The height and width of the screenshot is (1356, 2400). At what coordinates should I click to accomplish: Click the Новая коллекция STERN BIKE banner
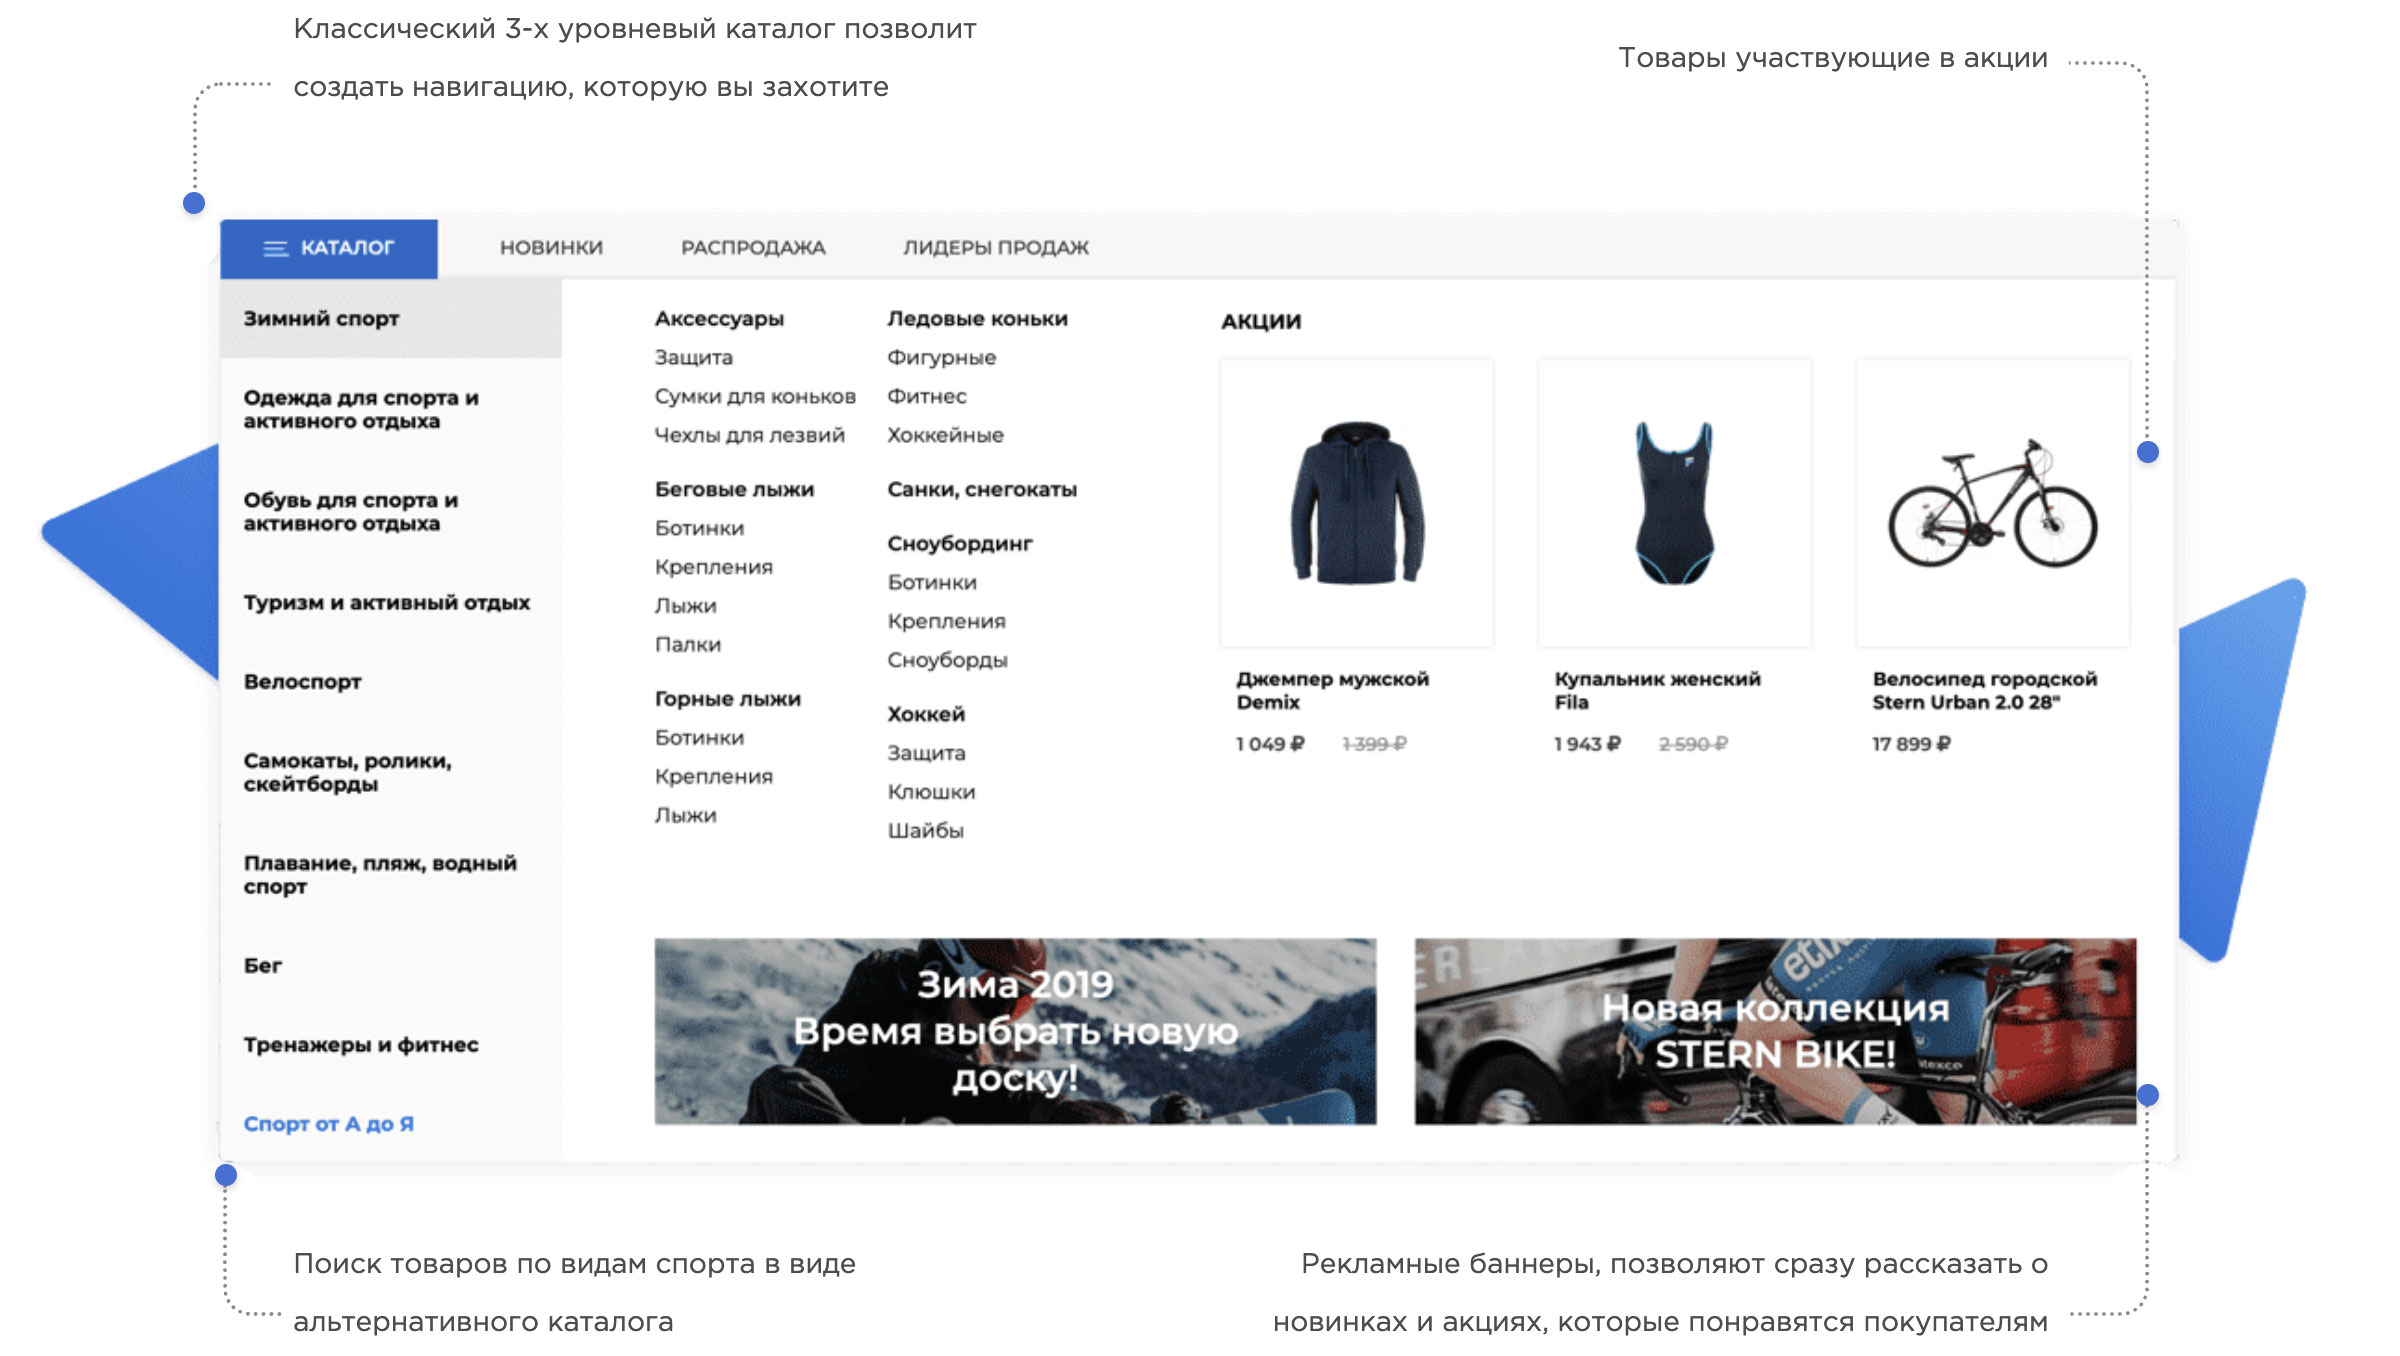click(x=1774, y=1031)
